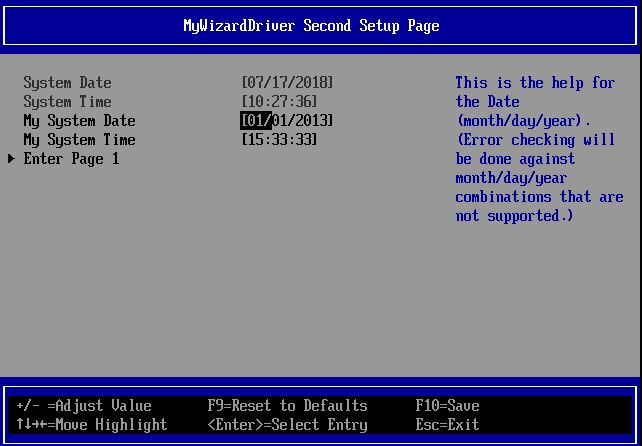
Task: Click the arrow marker beside Enter Page 1
Action: click(x=12, y=159)
